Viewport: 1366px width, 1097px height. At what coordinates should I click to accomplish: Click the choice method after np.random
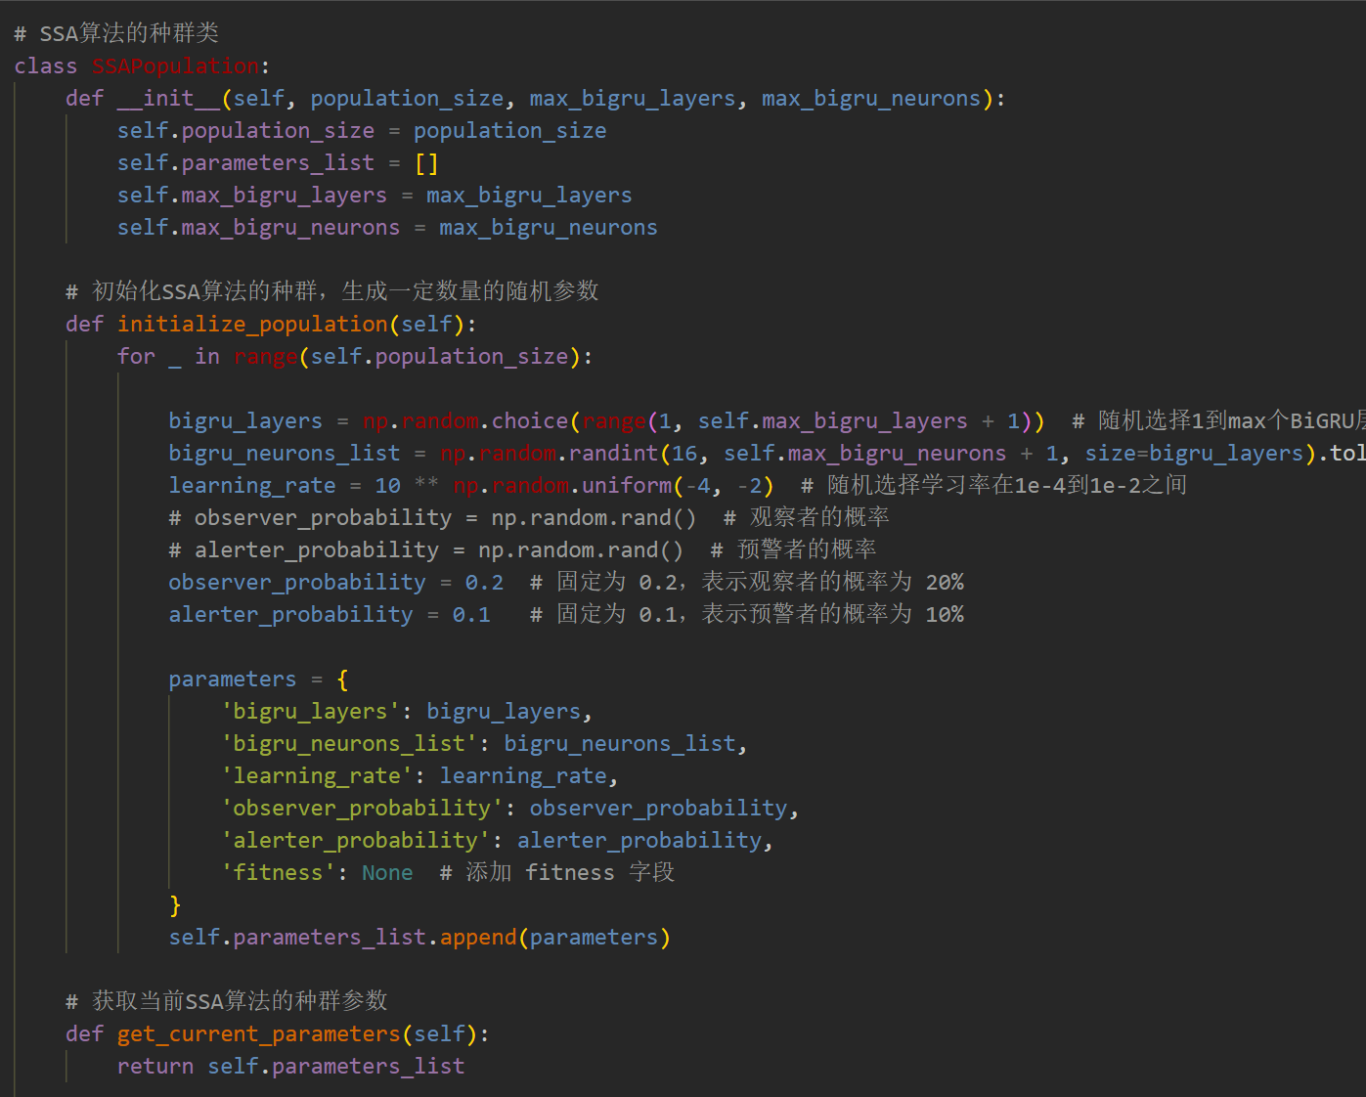[530, 421]
